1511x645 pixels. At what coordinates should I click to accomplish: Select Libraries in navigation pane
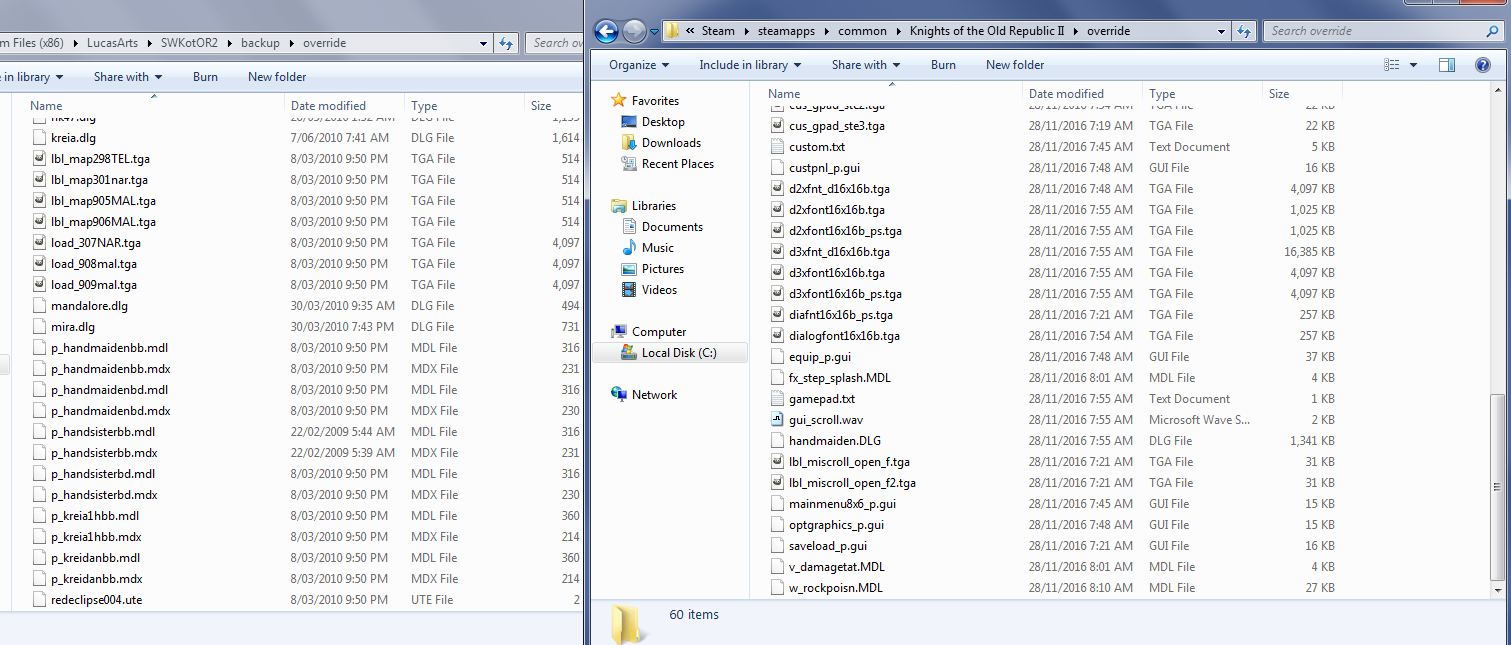point(653,206)
